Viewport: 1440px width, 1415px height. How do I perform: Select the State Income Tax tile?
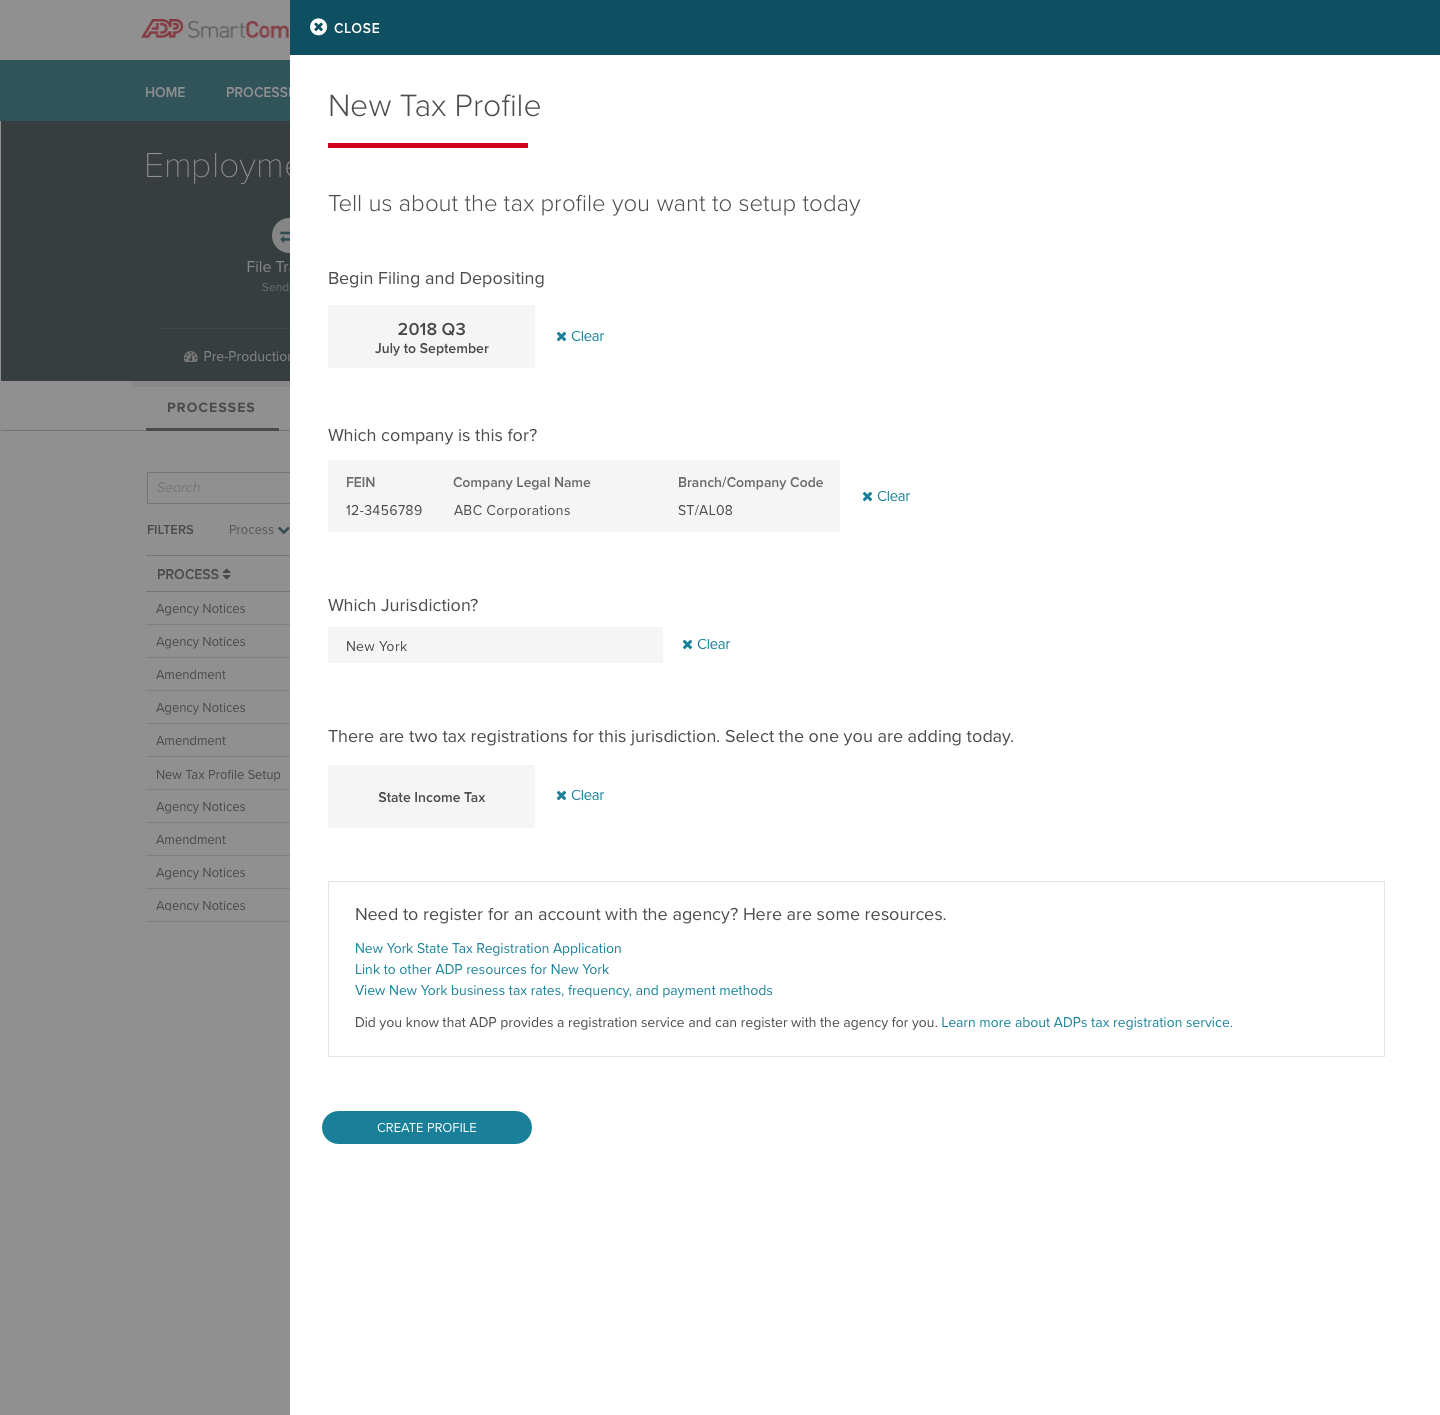pos(431,796)
